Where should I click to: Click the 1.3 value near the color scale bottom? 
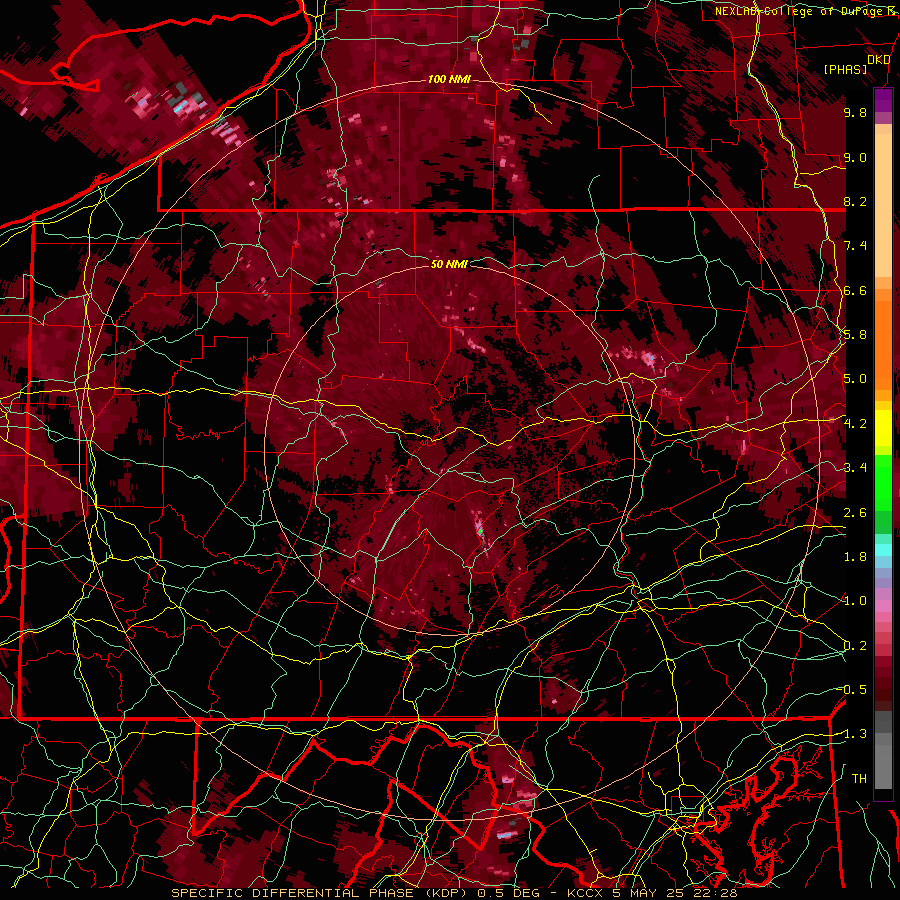(855, 734)
